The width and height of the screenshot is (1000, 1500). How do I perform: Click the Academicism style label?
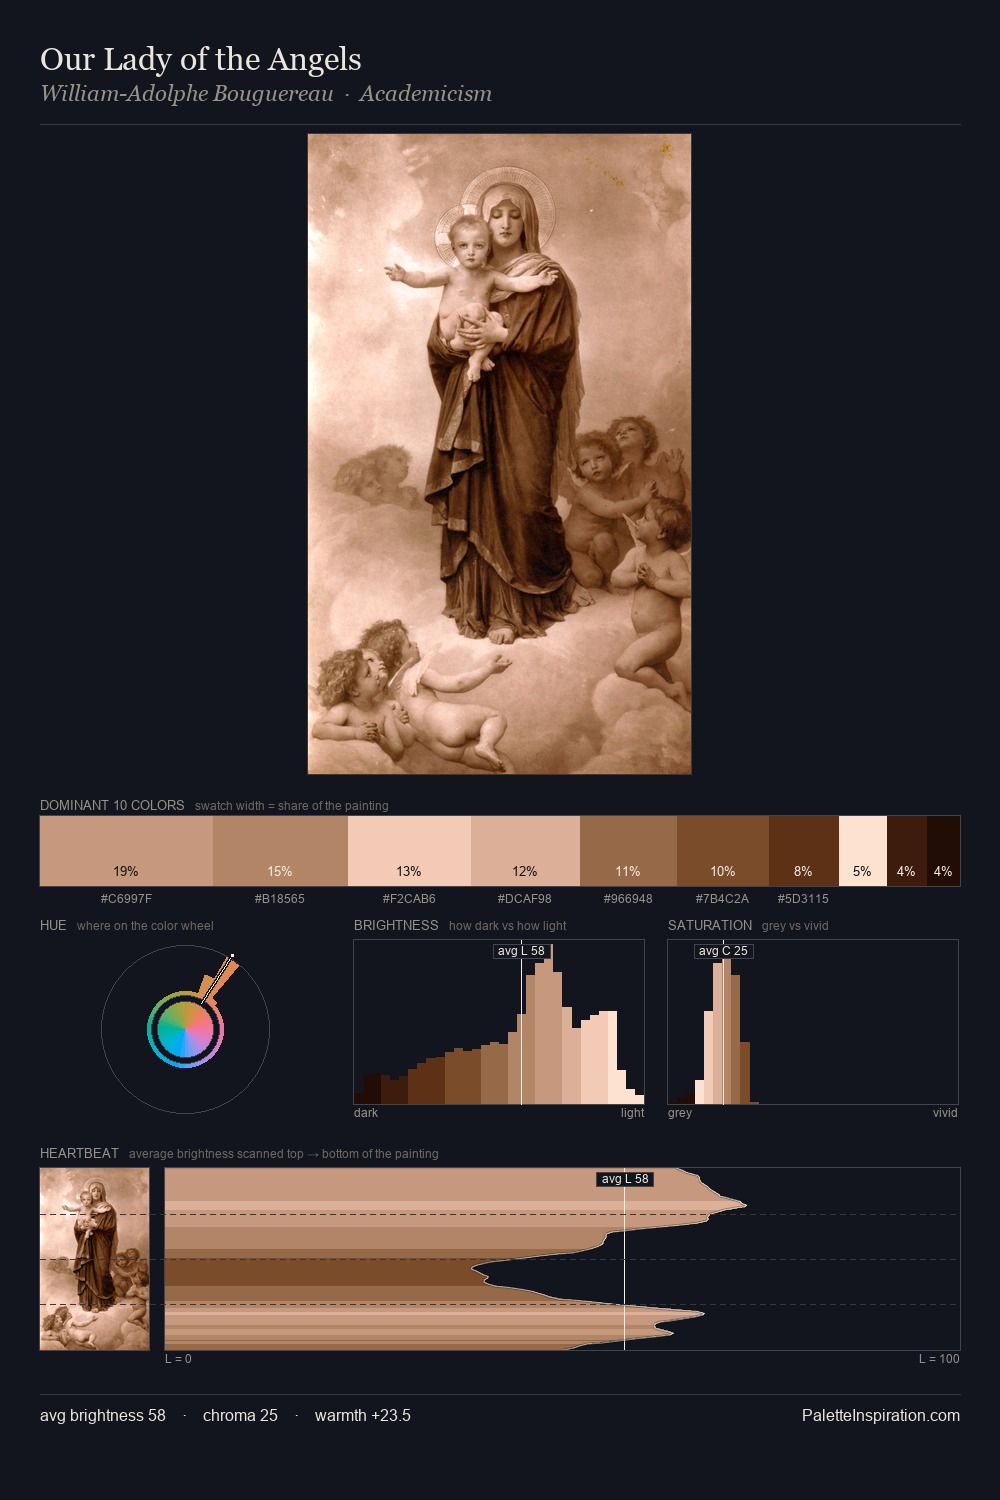tap(426, 94)
